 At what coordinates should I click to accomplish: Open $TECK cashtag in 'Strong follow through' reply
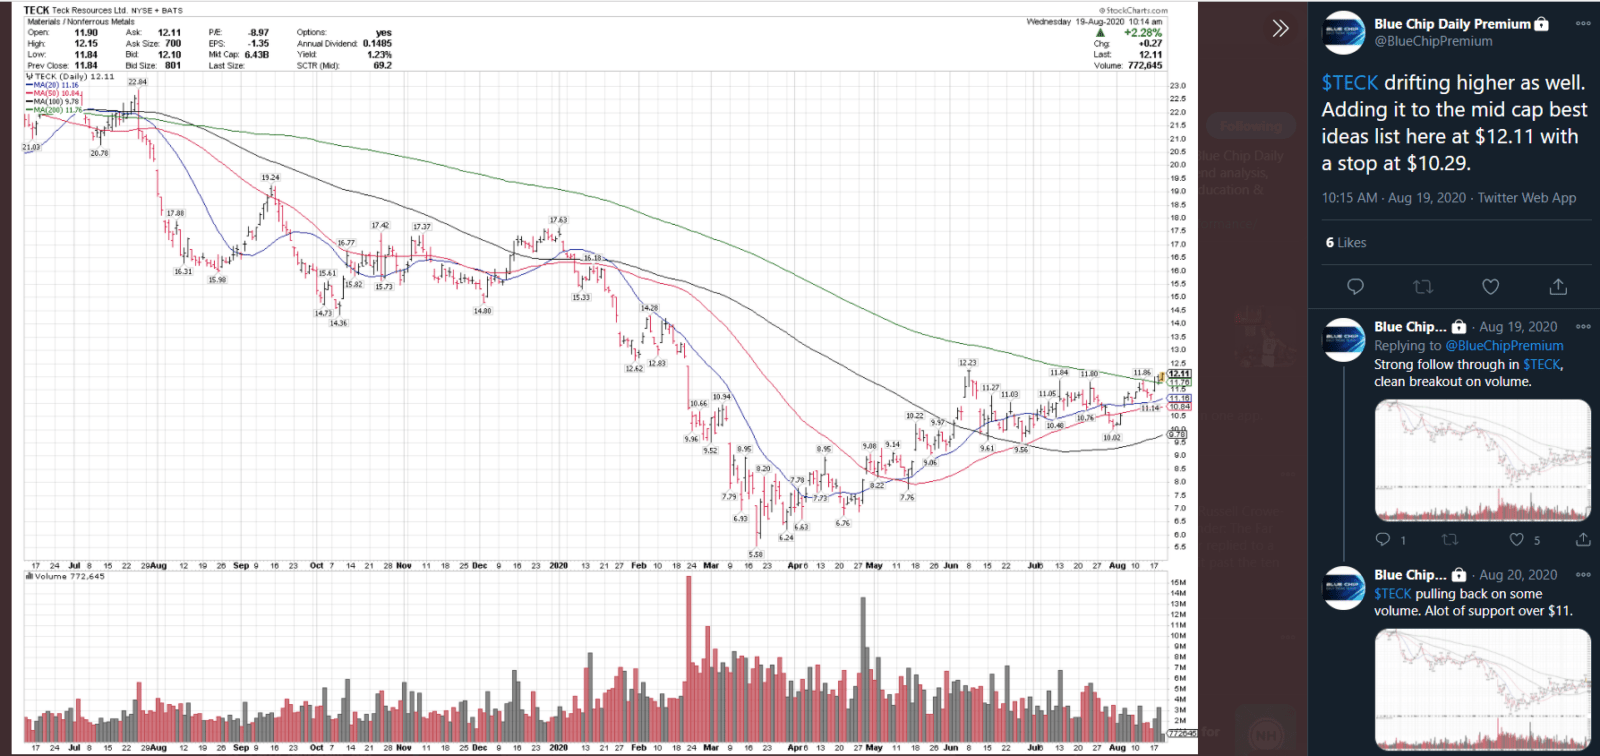click(1541, 364)
